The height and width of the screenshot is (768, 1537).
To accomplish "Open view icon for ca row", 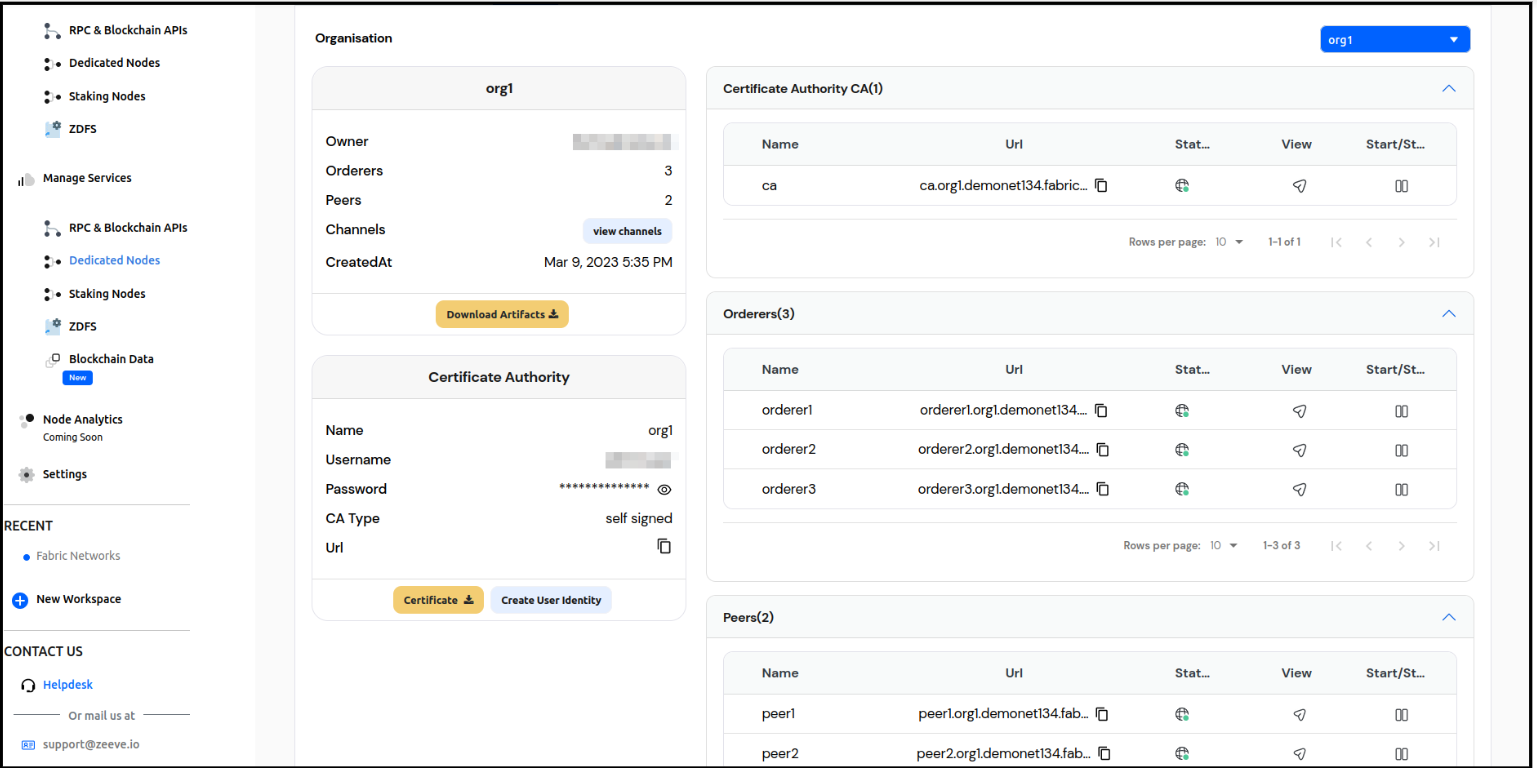I will (1299, 186).
